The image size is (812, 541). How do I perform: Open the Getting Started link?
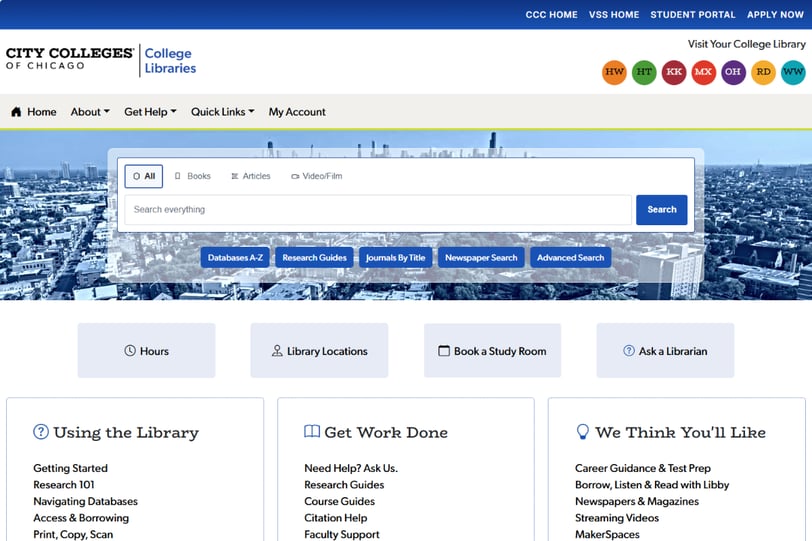pyautogui.click(x=70, y=469)
